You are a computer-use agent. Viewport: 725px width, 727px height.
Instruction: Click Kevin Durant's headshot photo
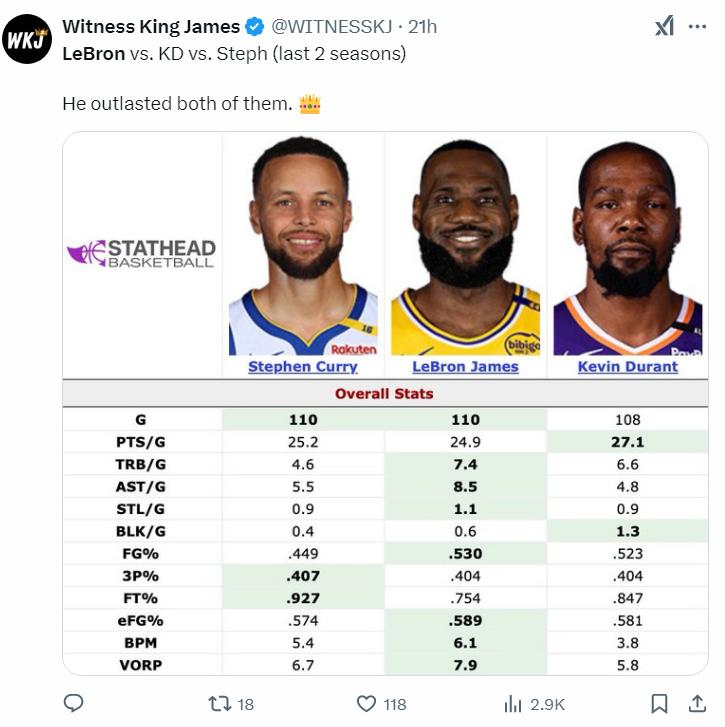click(x=628, y=248)
